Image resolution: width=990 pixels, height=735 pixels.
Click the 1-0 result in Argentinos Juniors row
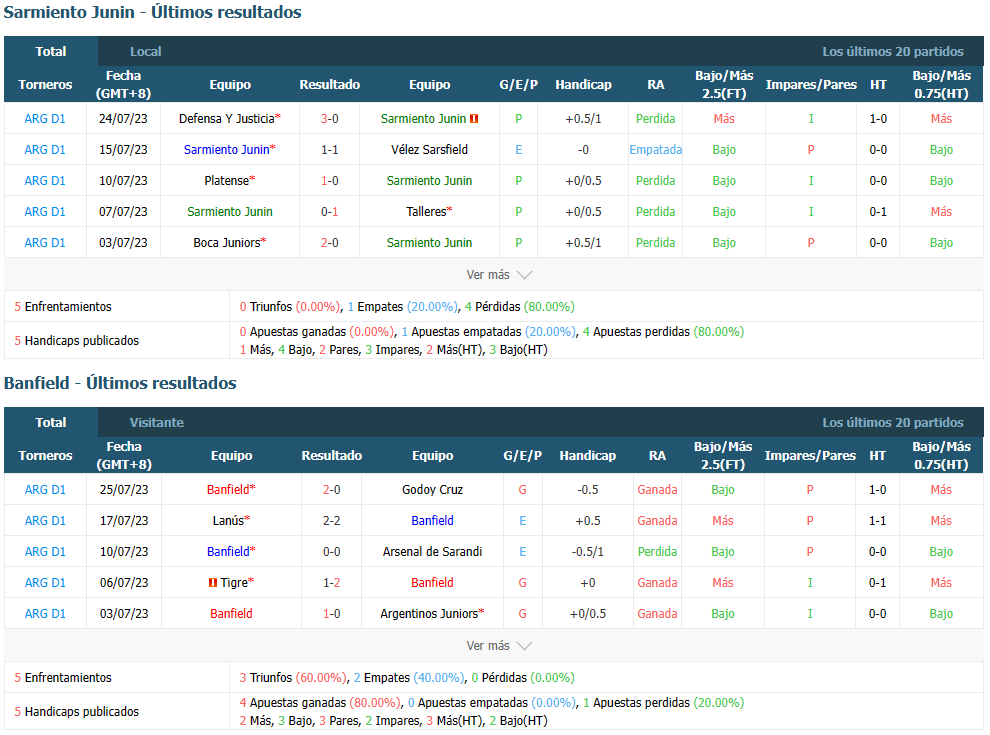(331, 613)
